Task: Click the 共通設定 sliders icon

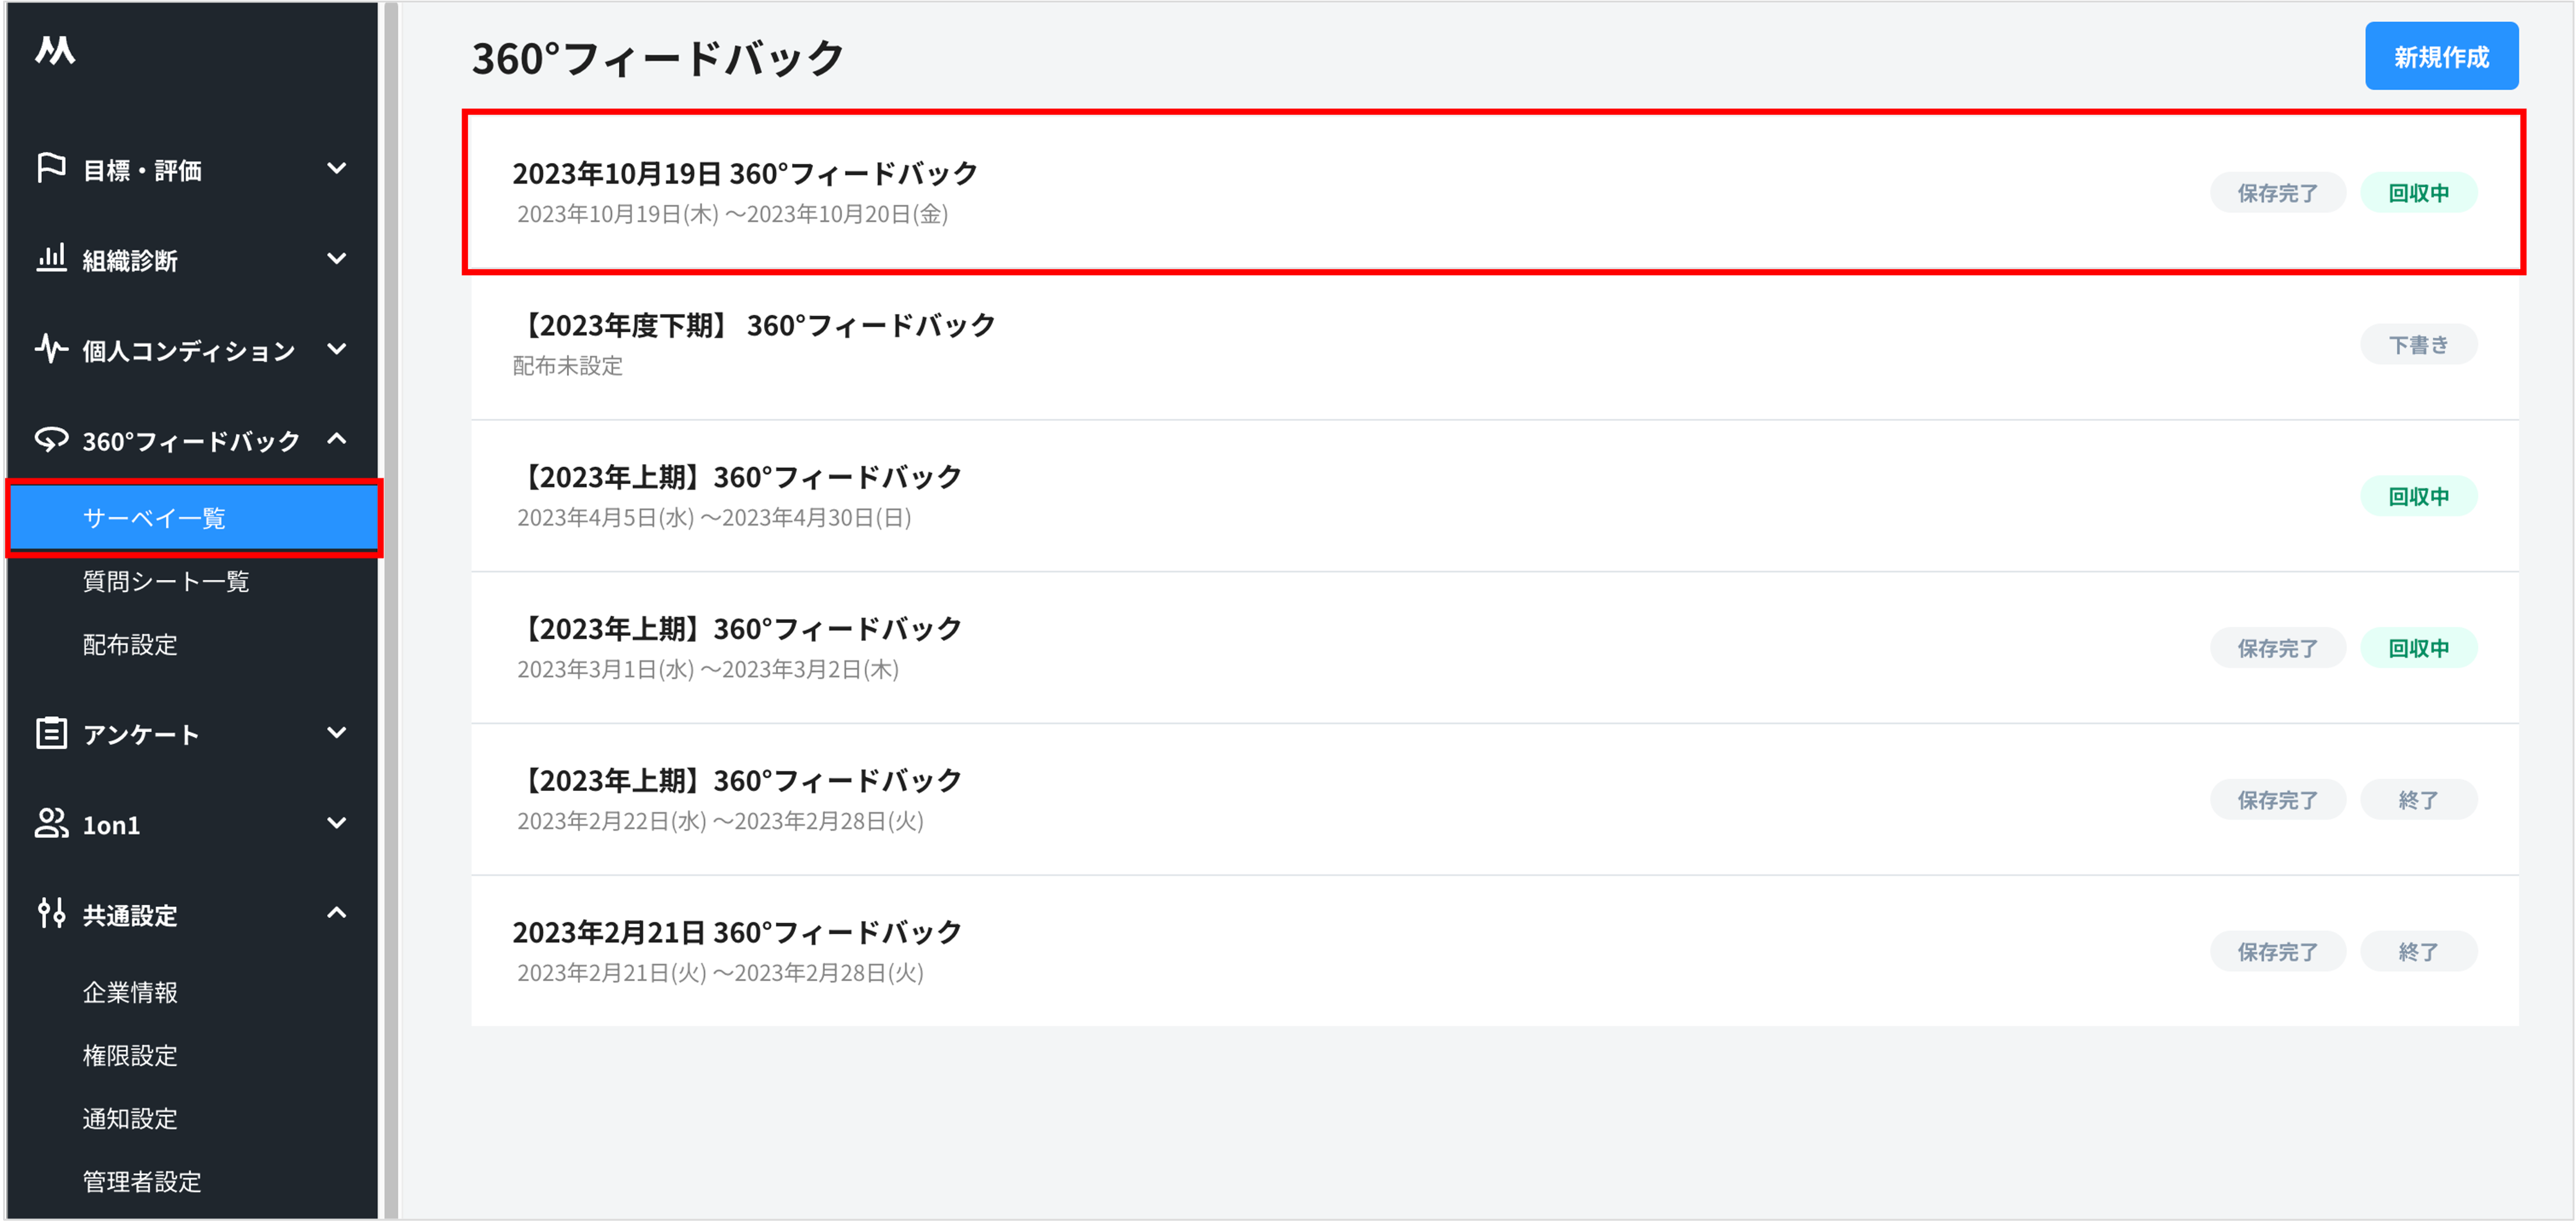Action: point(51,913)
